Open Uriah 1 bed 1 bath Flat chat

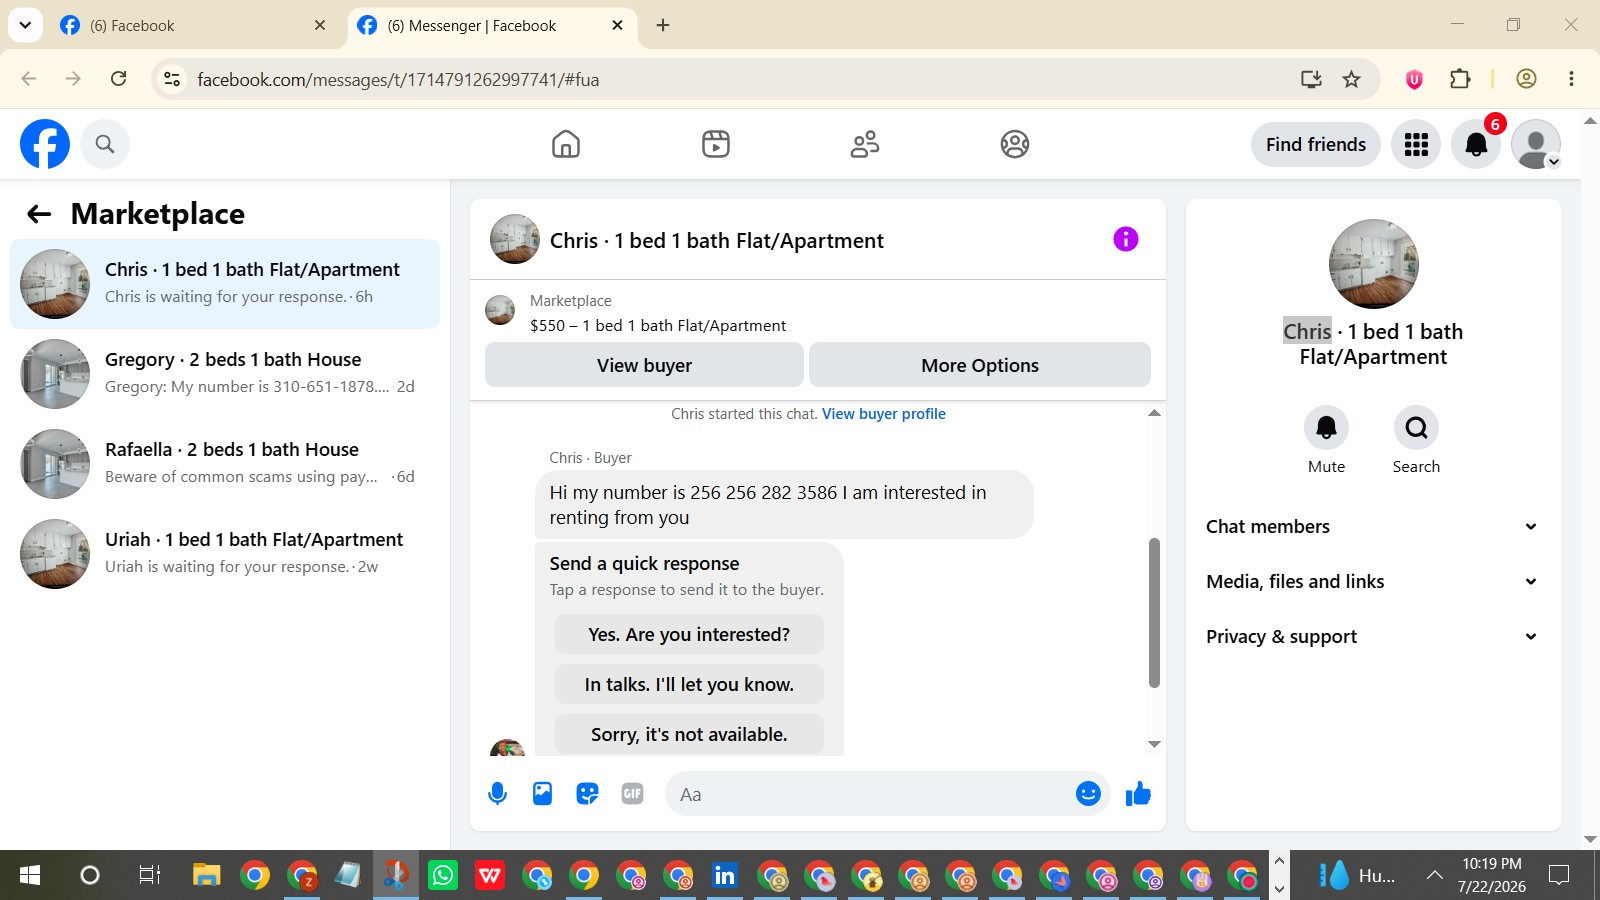coord(225,554)
